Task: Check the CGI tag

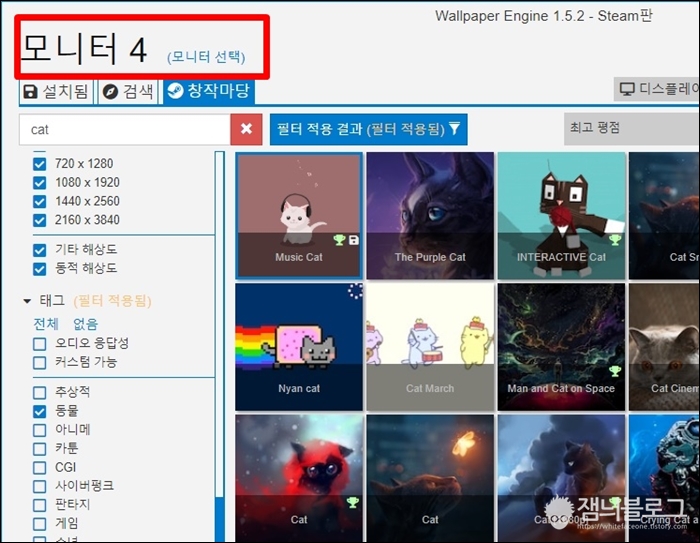Action: [40, 468]
